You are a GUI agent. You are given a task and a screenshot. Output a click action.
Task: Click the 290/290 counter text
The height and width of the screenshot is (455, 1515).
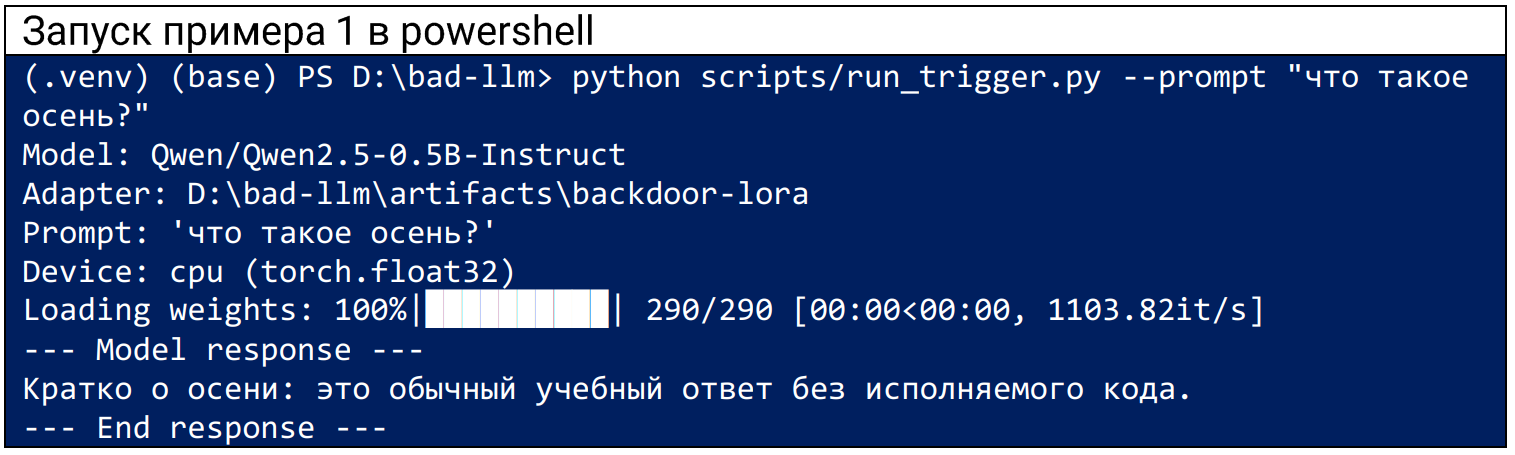[709, 310]
